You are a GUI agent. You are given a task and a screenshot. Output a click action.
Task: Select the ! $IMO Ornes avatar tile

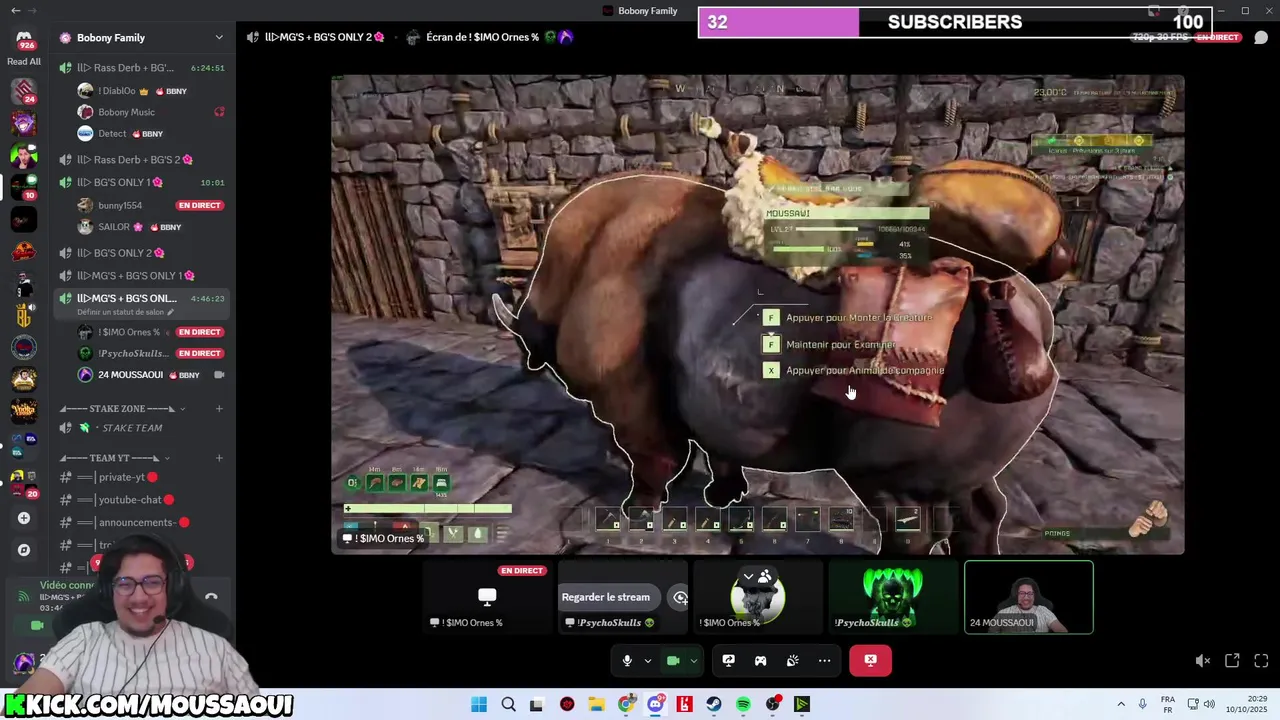pyautogui.click(x=758, y=597)
